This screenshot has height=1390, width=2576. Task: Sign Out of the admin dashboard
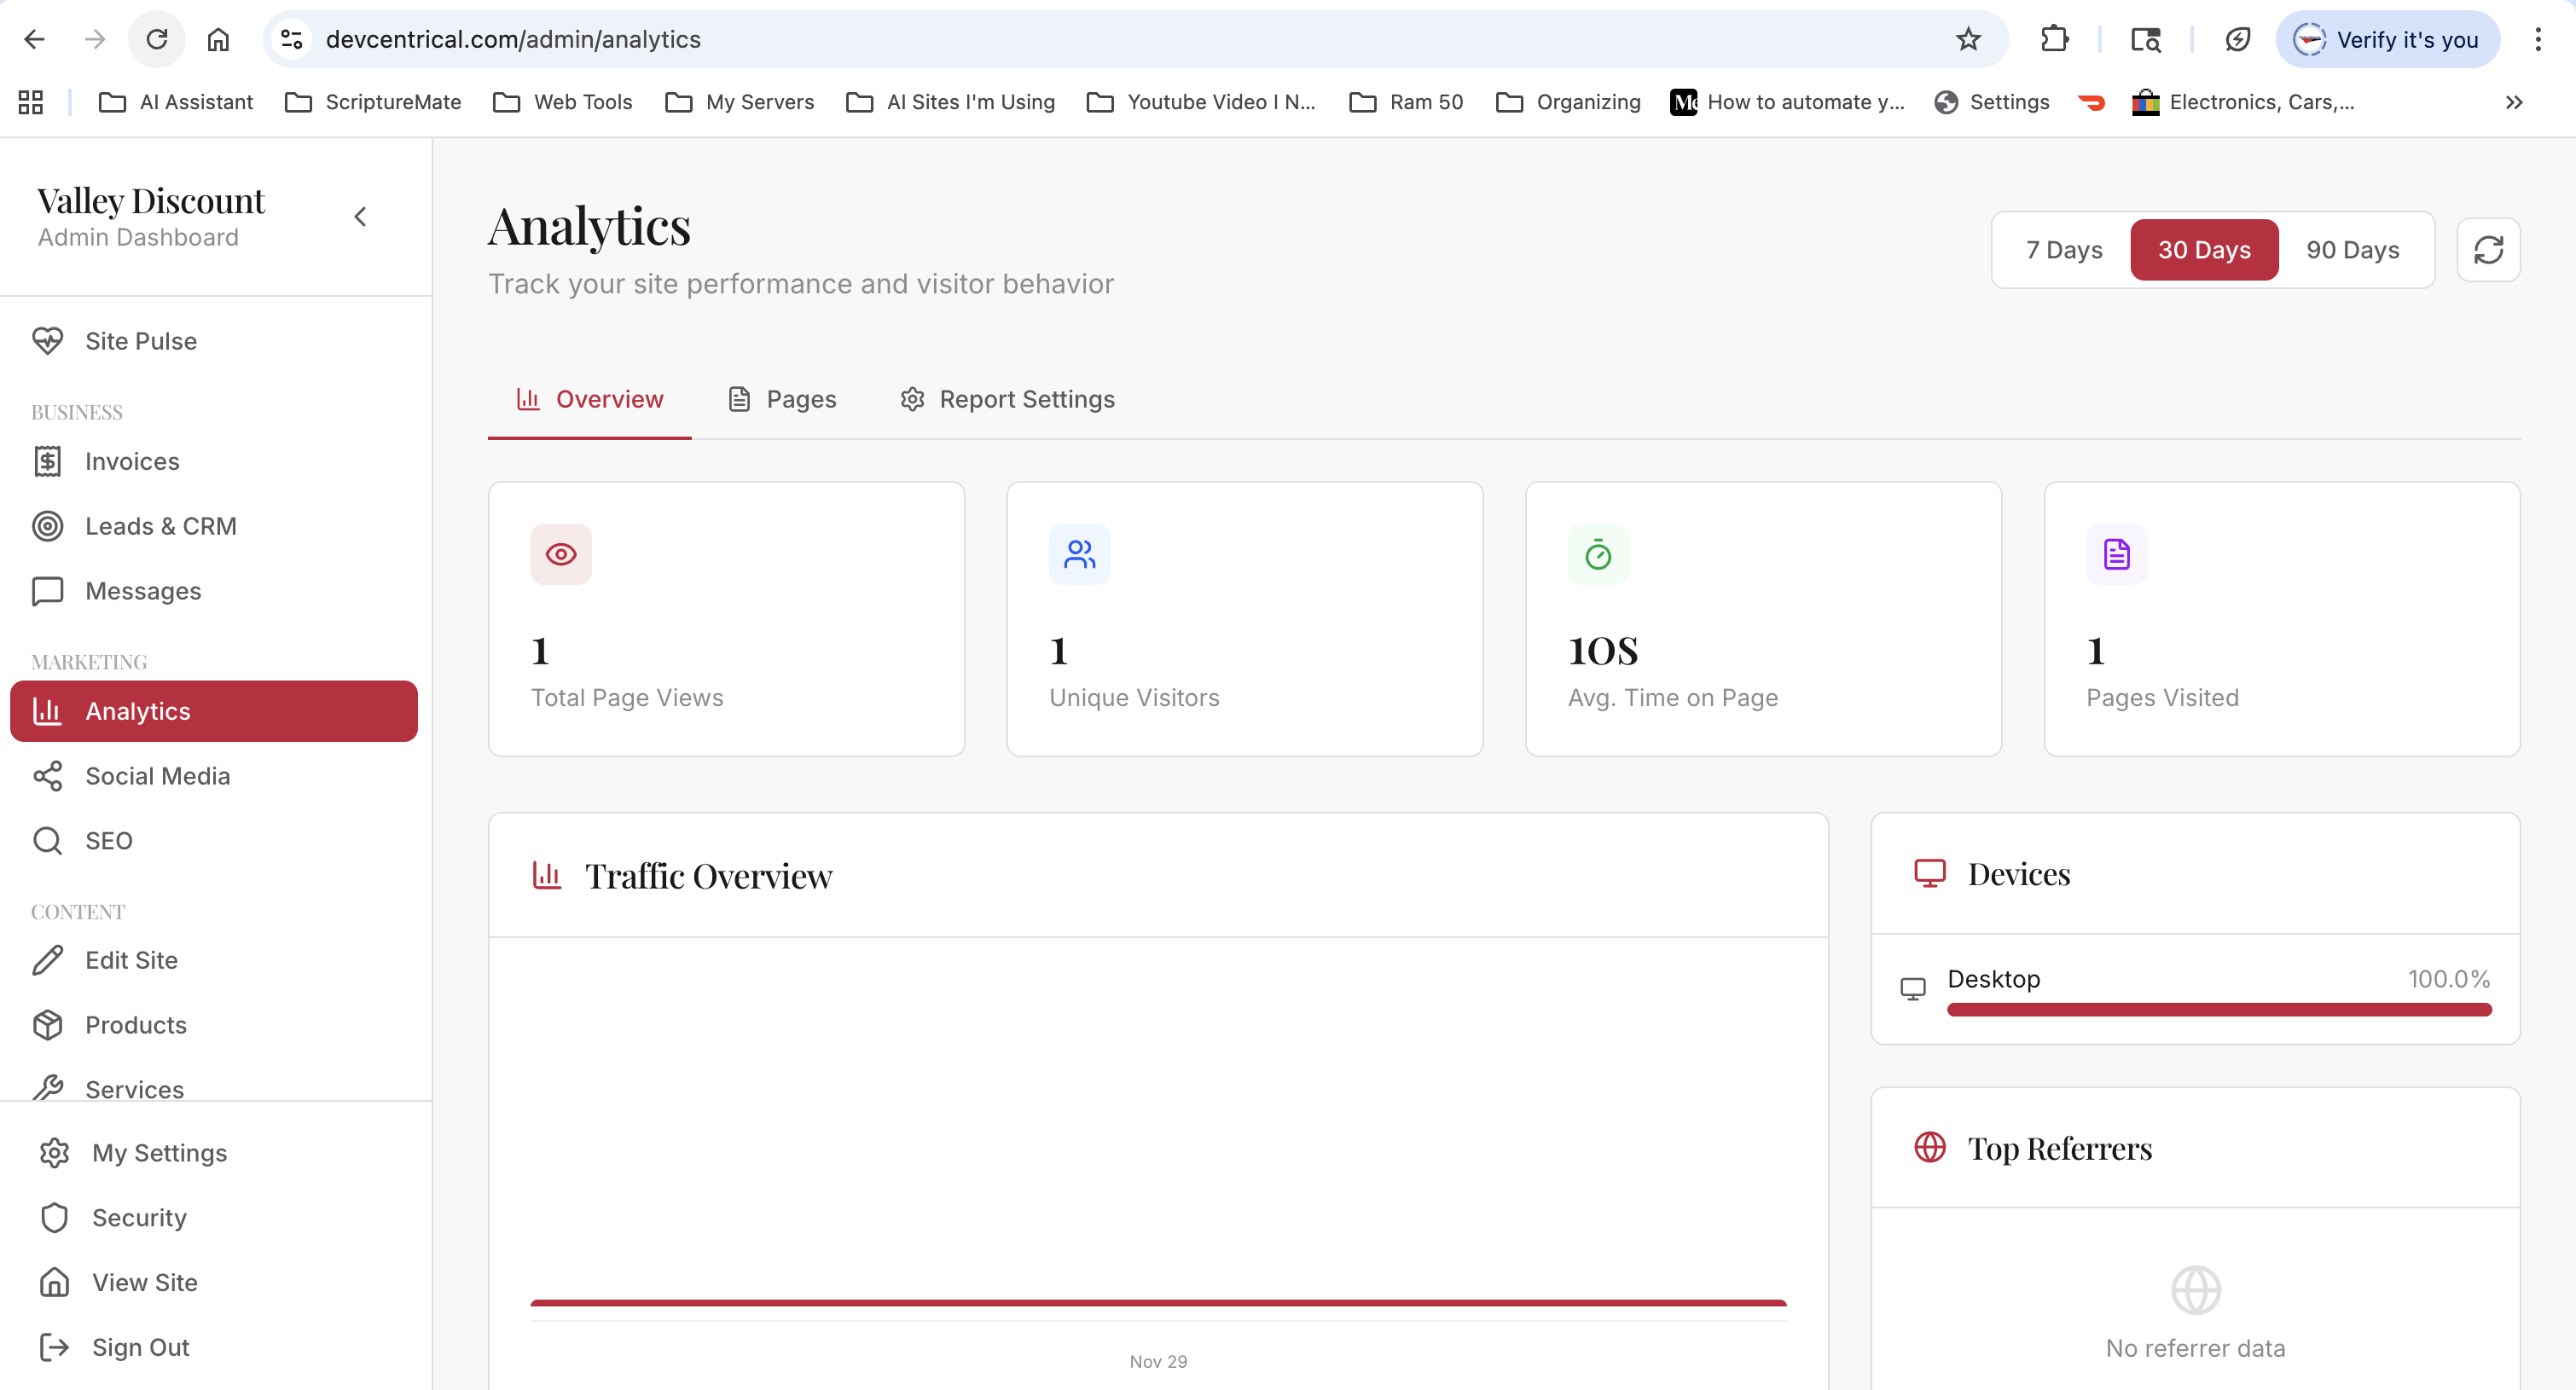(x=139, y=1347)
